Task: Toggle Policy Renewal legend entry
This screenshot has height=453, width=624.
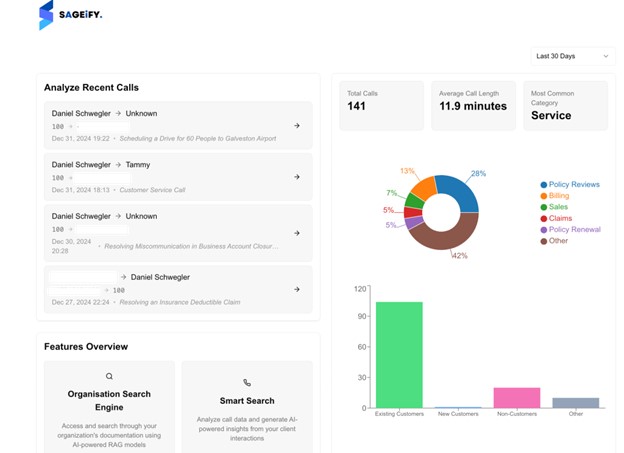Action: [x=574, y=229]
